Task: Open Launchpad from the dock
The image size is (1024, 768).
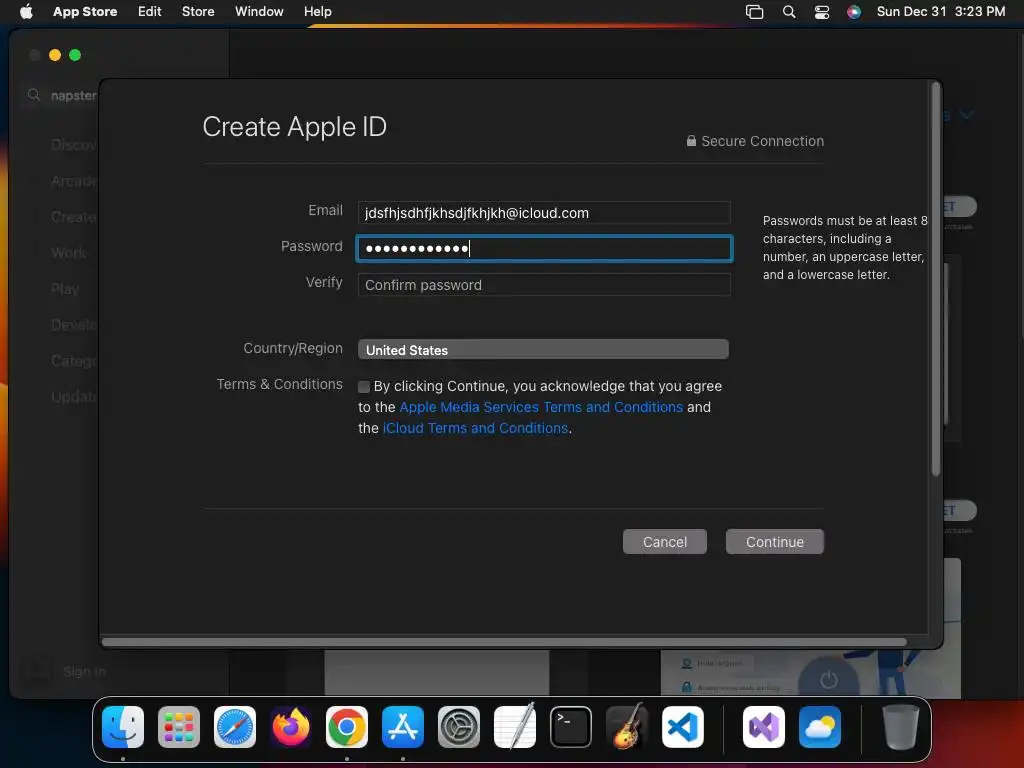Action: click(179, 727)
